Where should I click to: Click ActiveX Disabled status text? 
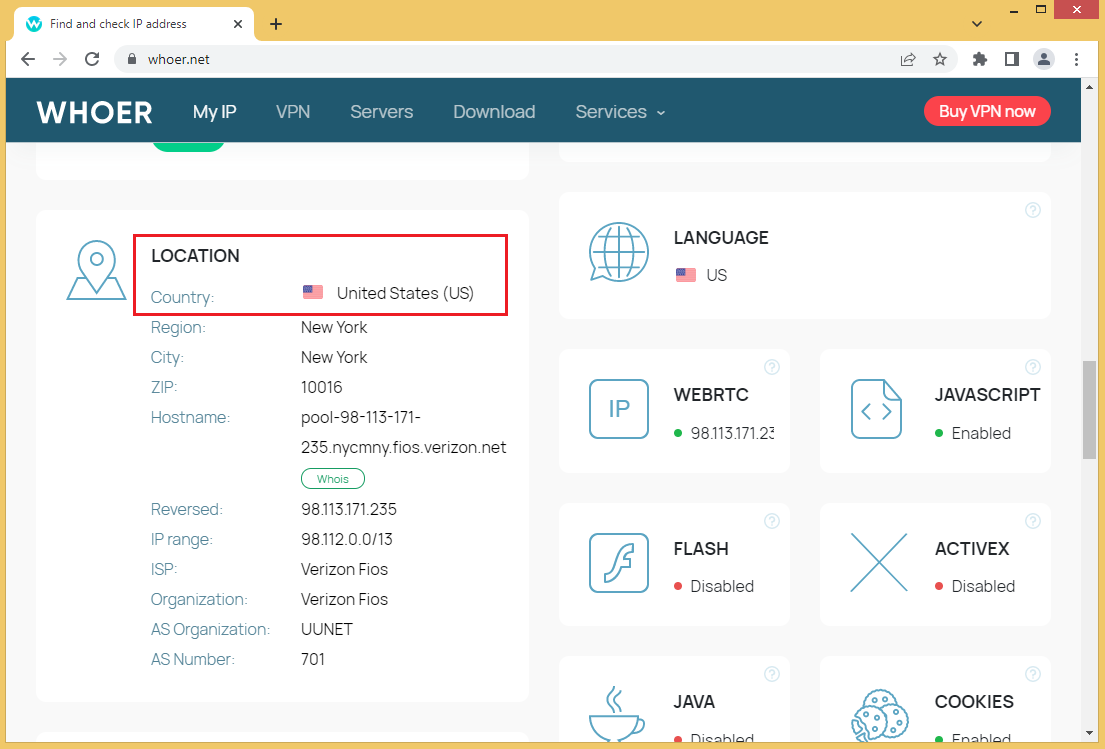tap(983, 586)
